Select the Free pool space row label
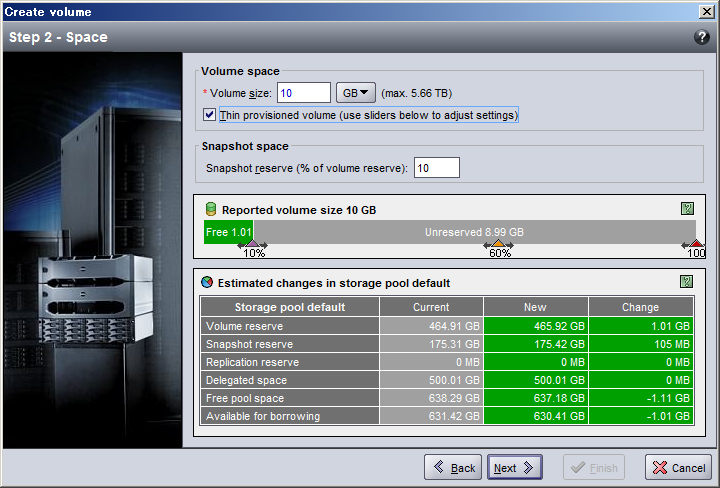 coord(290,398)
